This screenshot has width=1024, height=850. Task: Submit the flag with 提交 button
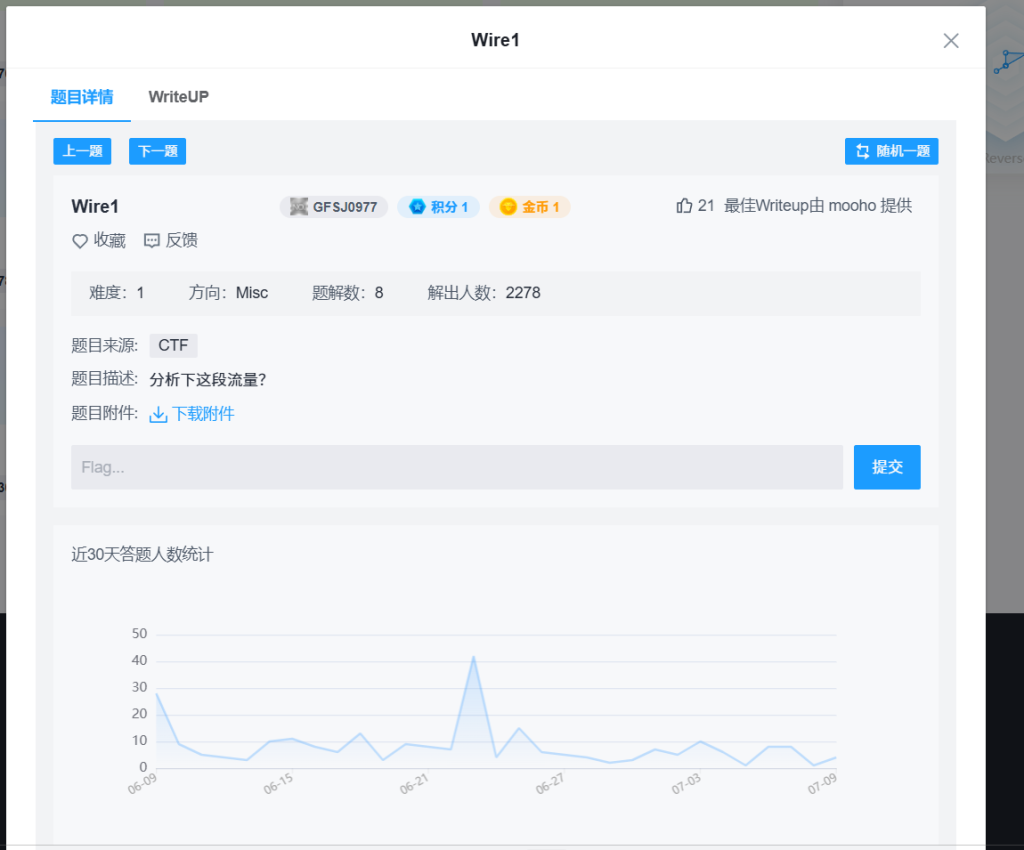(887, 467)
